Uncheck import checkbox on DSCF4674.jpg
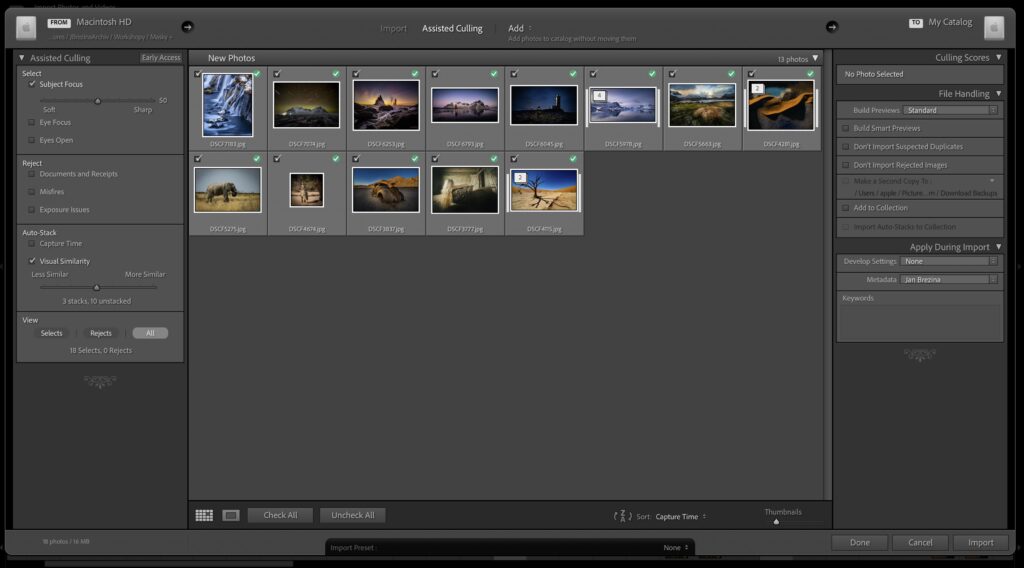The height and width of the screenshot is (568, 1024). [x=277, y=159]
